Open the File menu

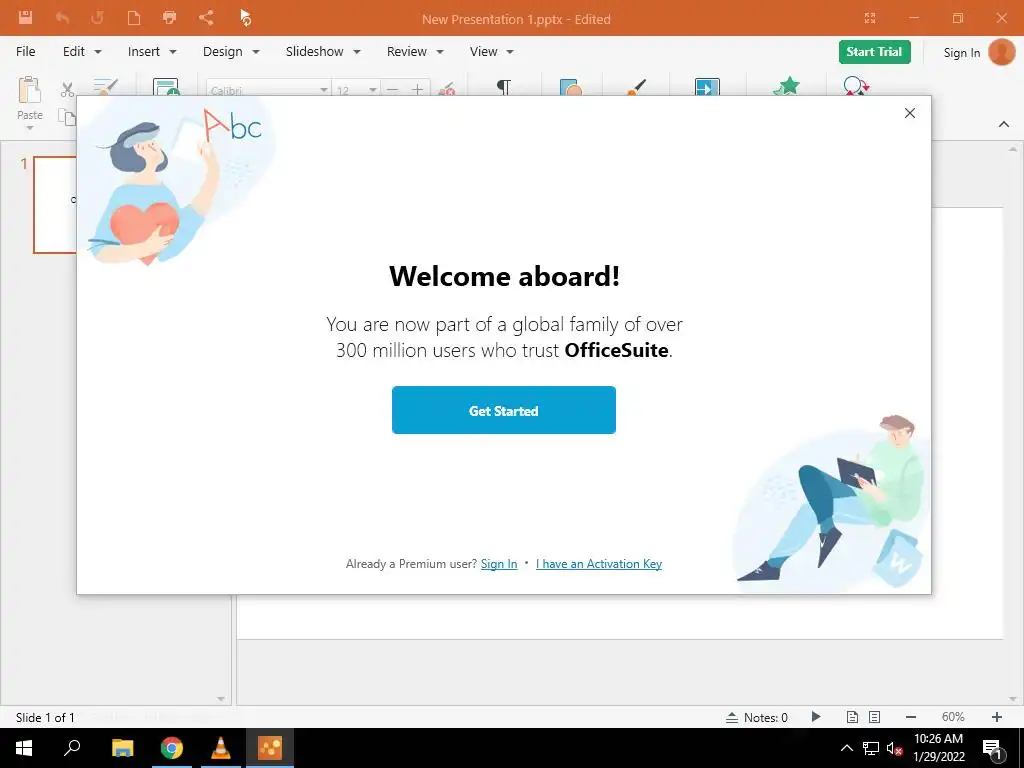click(x=25, y=52)
